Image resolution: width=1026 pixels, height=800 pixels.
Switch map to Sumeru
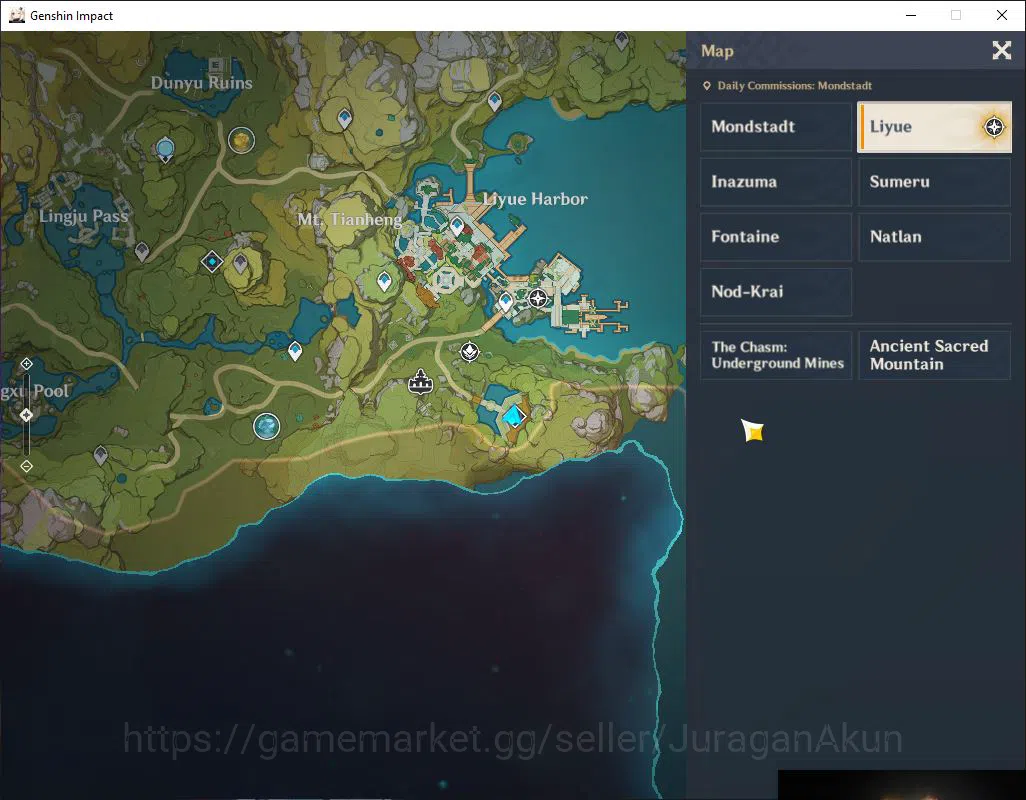[x=934, y=182]
